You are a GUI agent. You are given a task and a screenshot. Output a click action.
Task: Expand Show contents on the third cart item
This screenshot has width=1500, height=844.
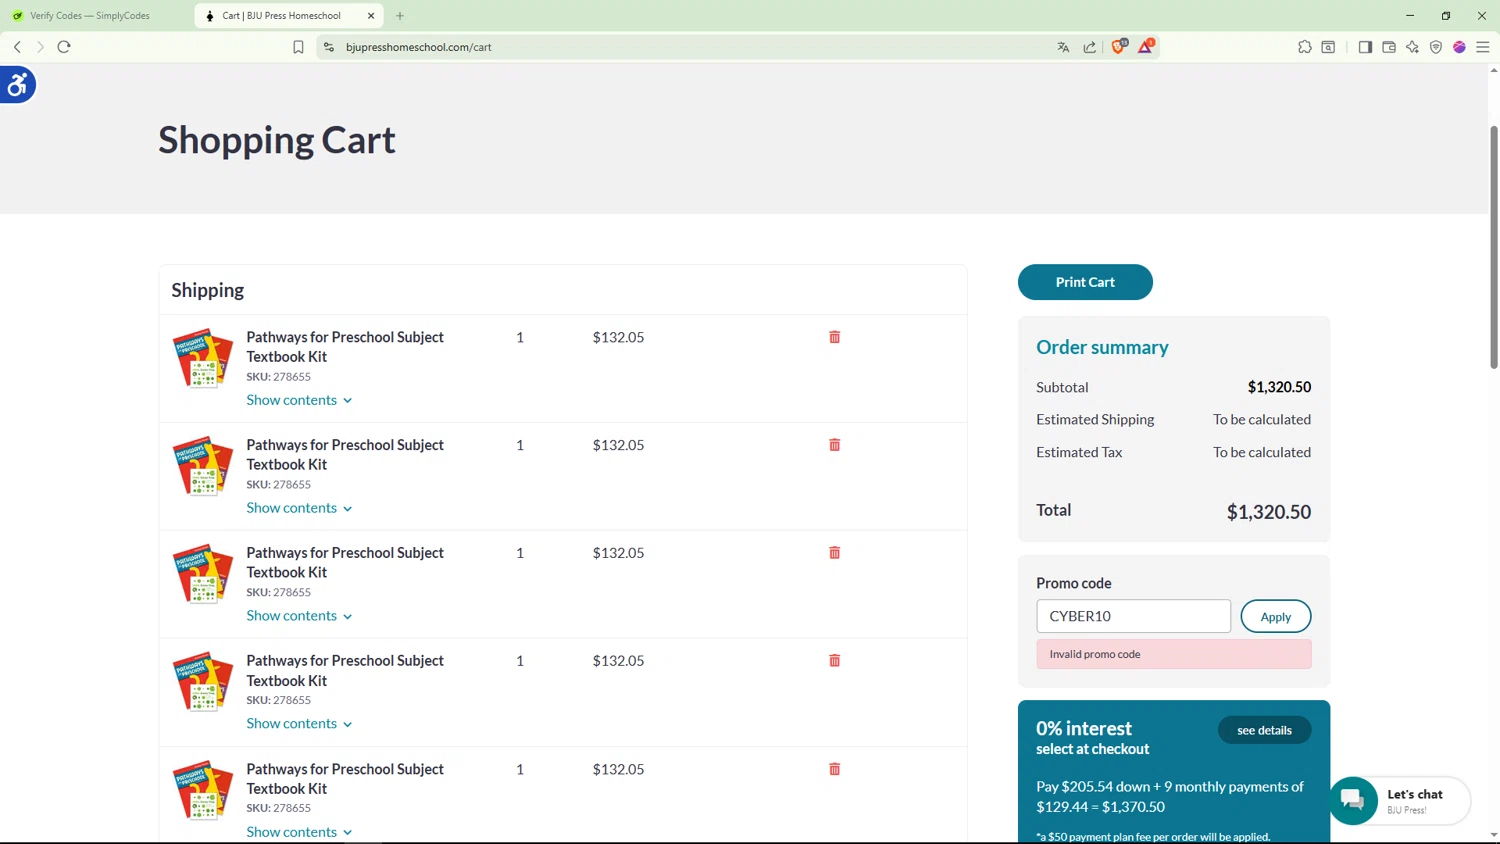tap(299, 616)
